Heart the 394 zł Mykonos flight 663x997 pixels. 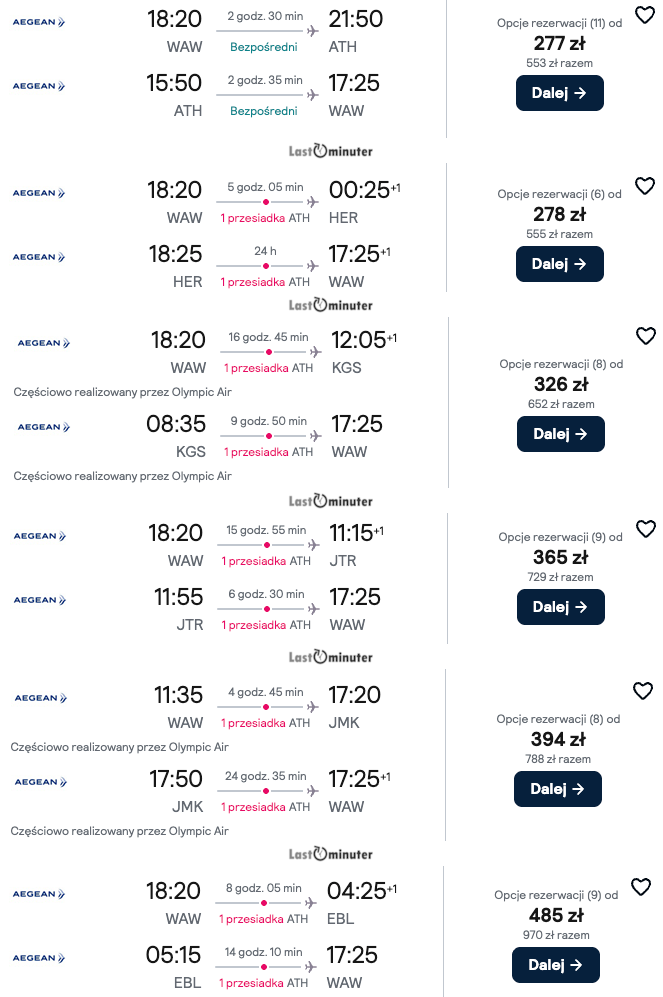643,691
